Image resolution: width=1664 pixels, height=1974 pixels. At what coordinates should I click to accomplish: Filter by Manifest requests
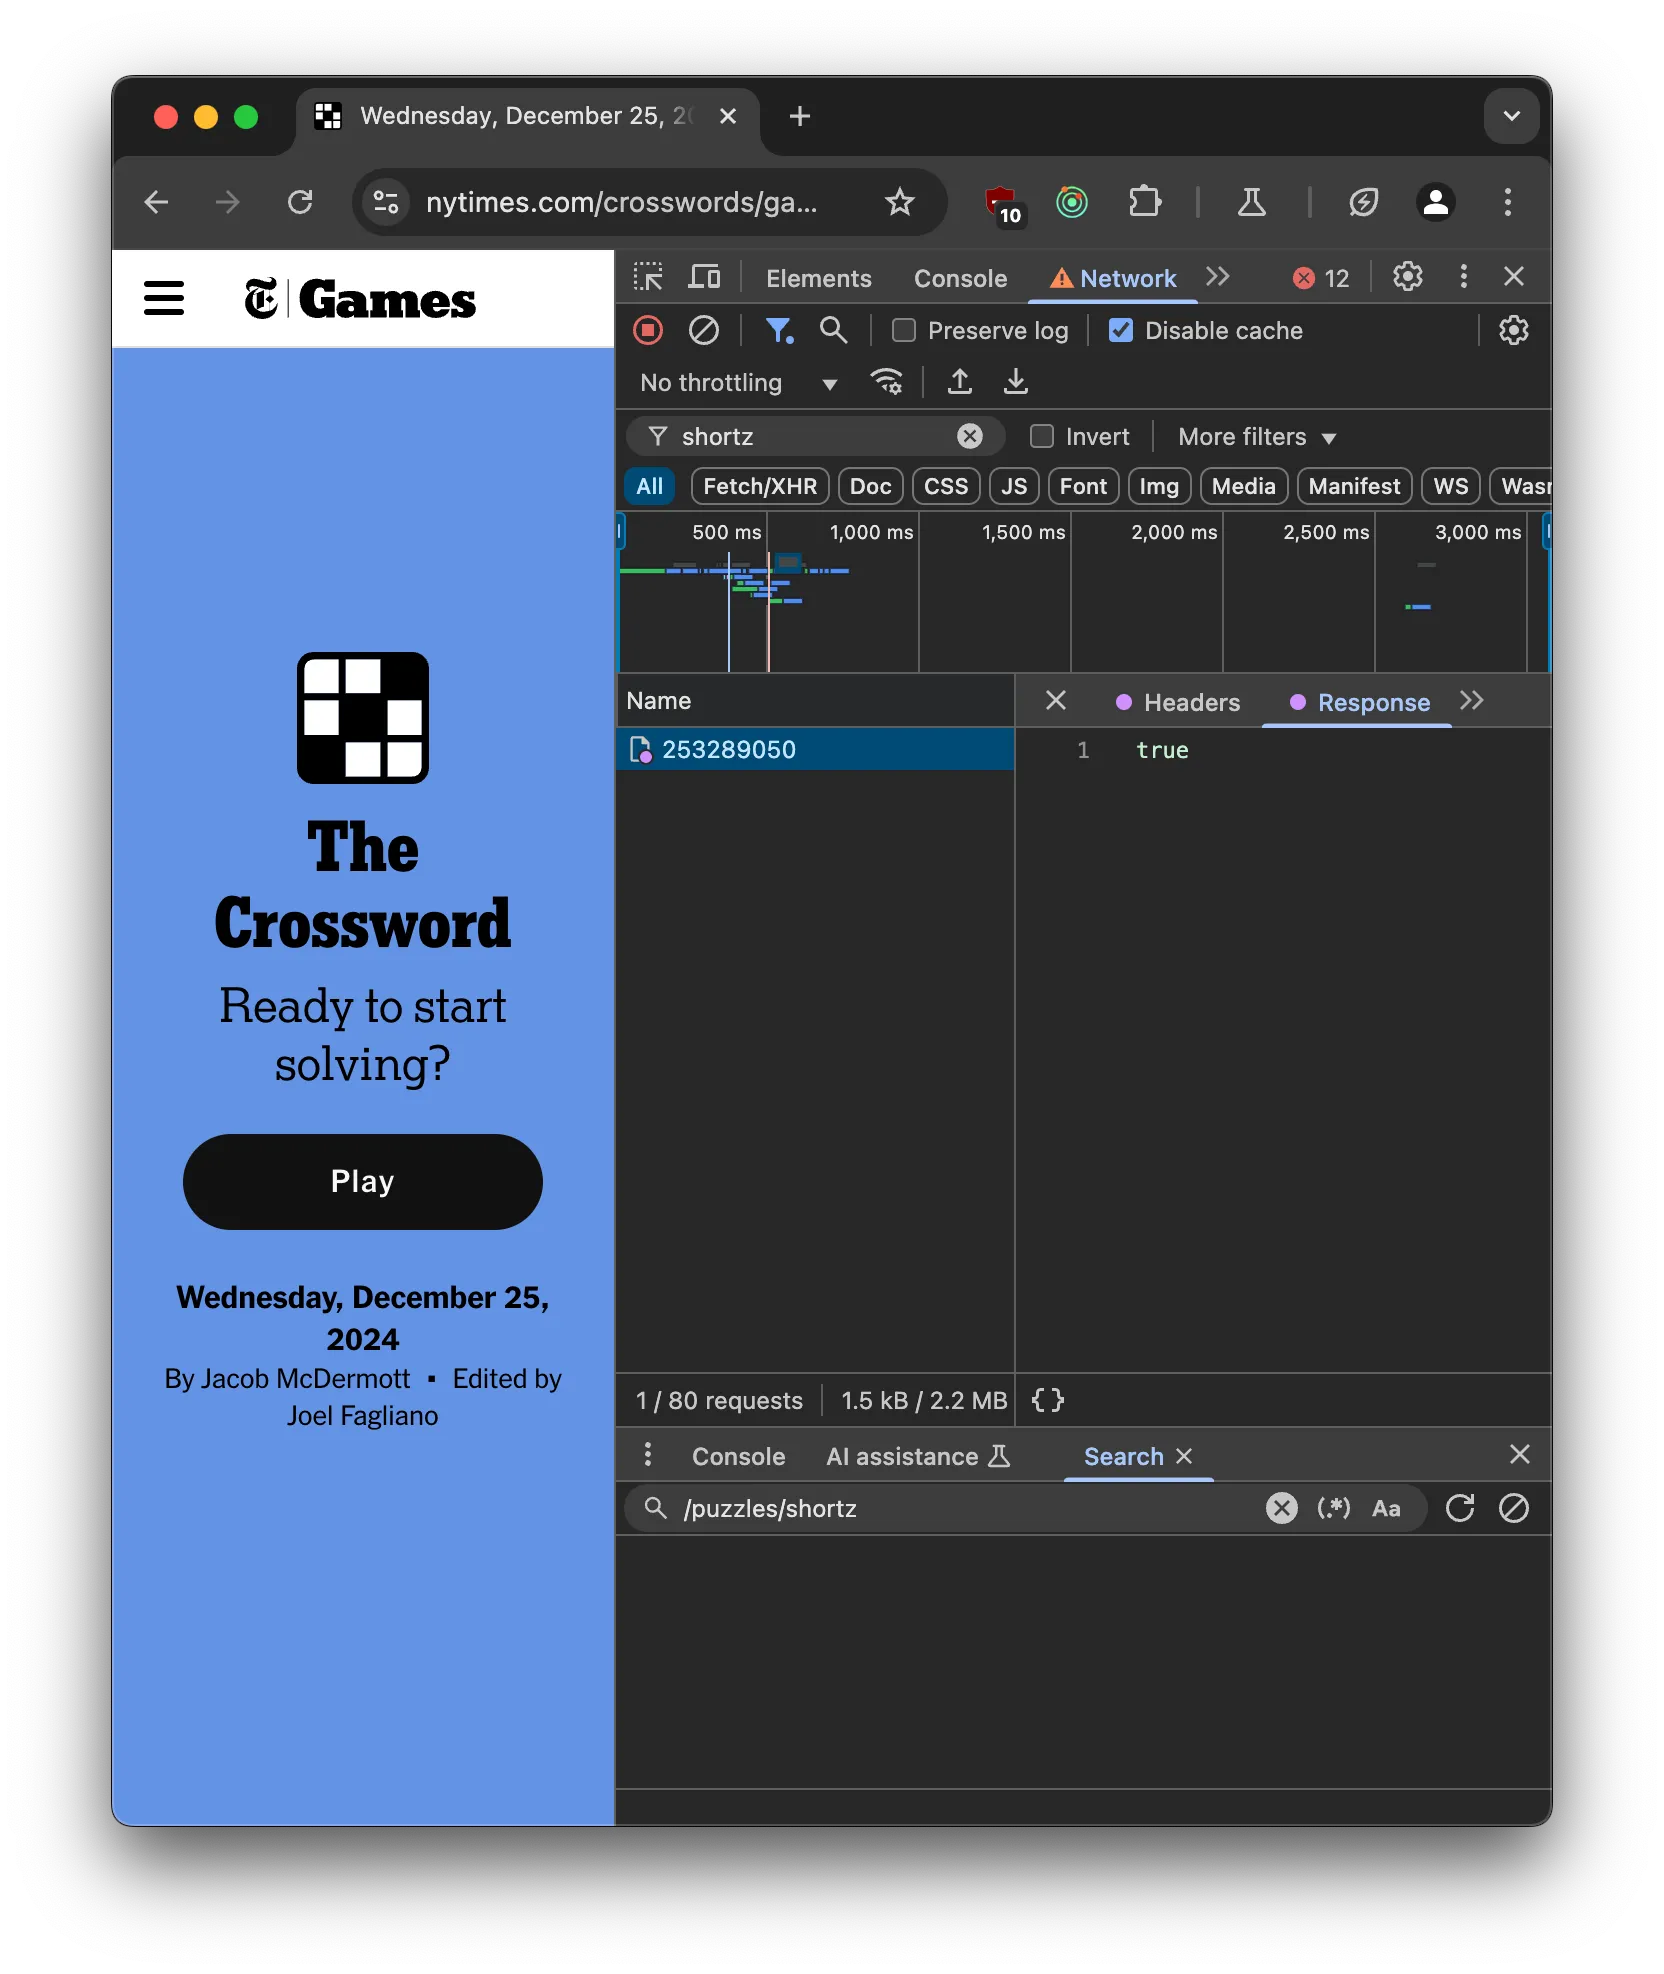click(x=1354, y=486)
